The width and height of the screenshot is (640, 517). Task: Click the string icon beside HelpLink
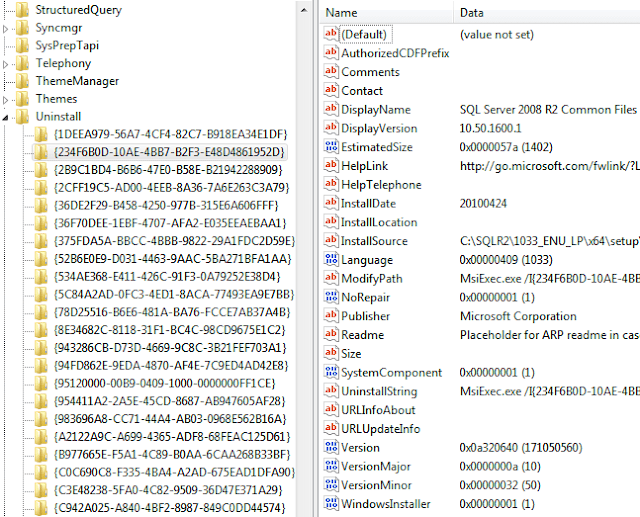point(331,165)
